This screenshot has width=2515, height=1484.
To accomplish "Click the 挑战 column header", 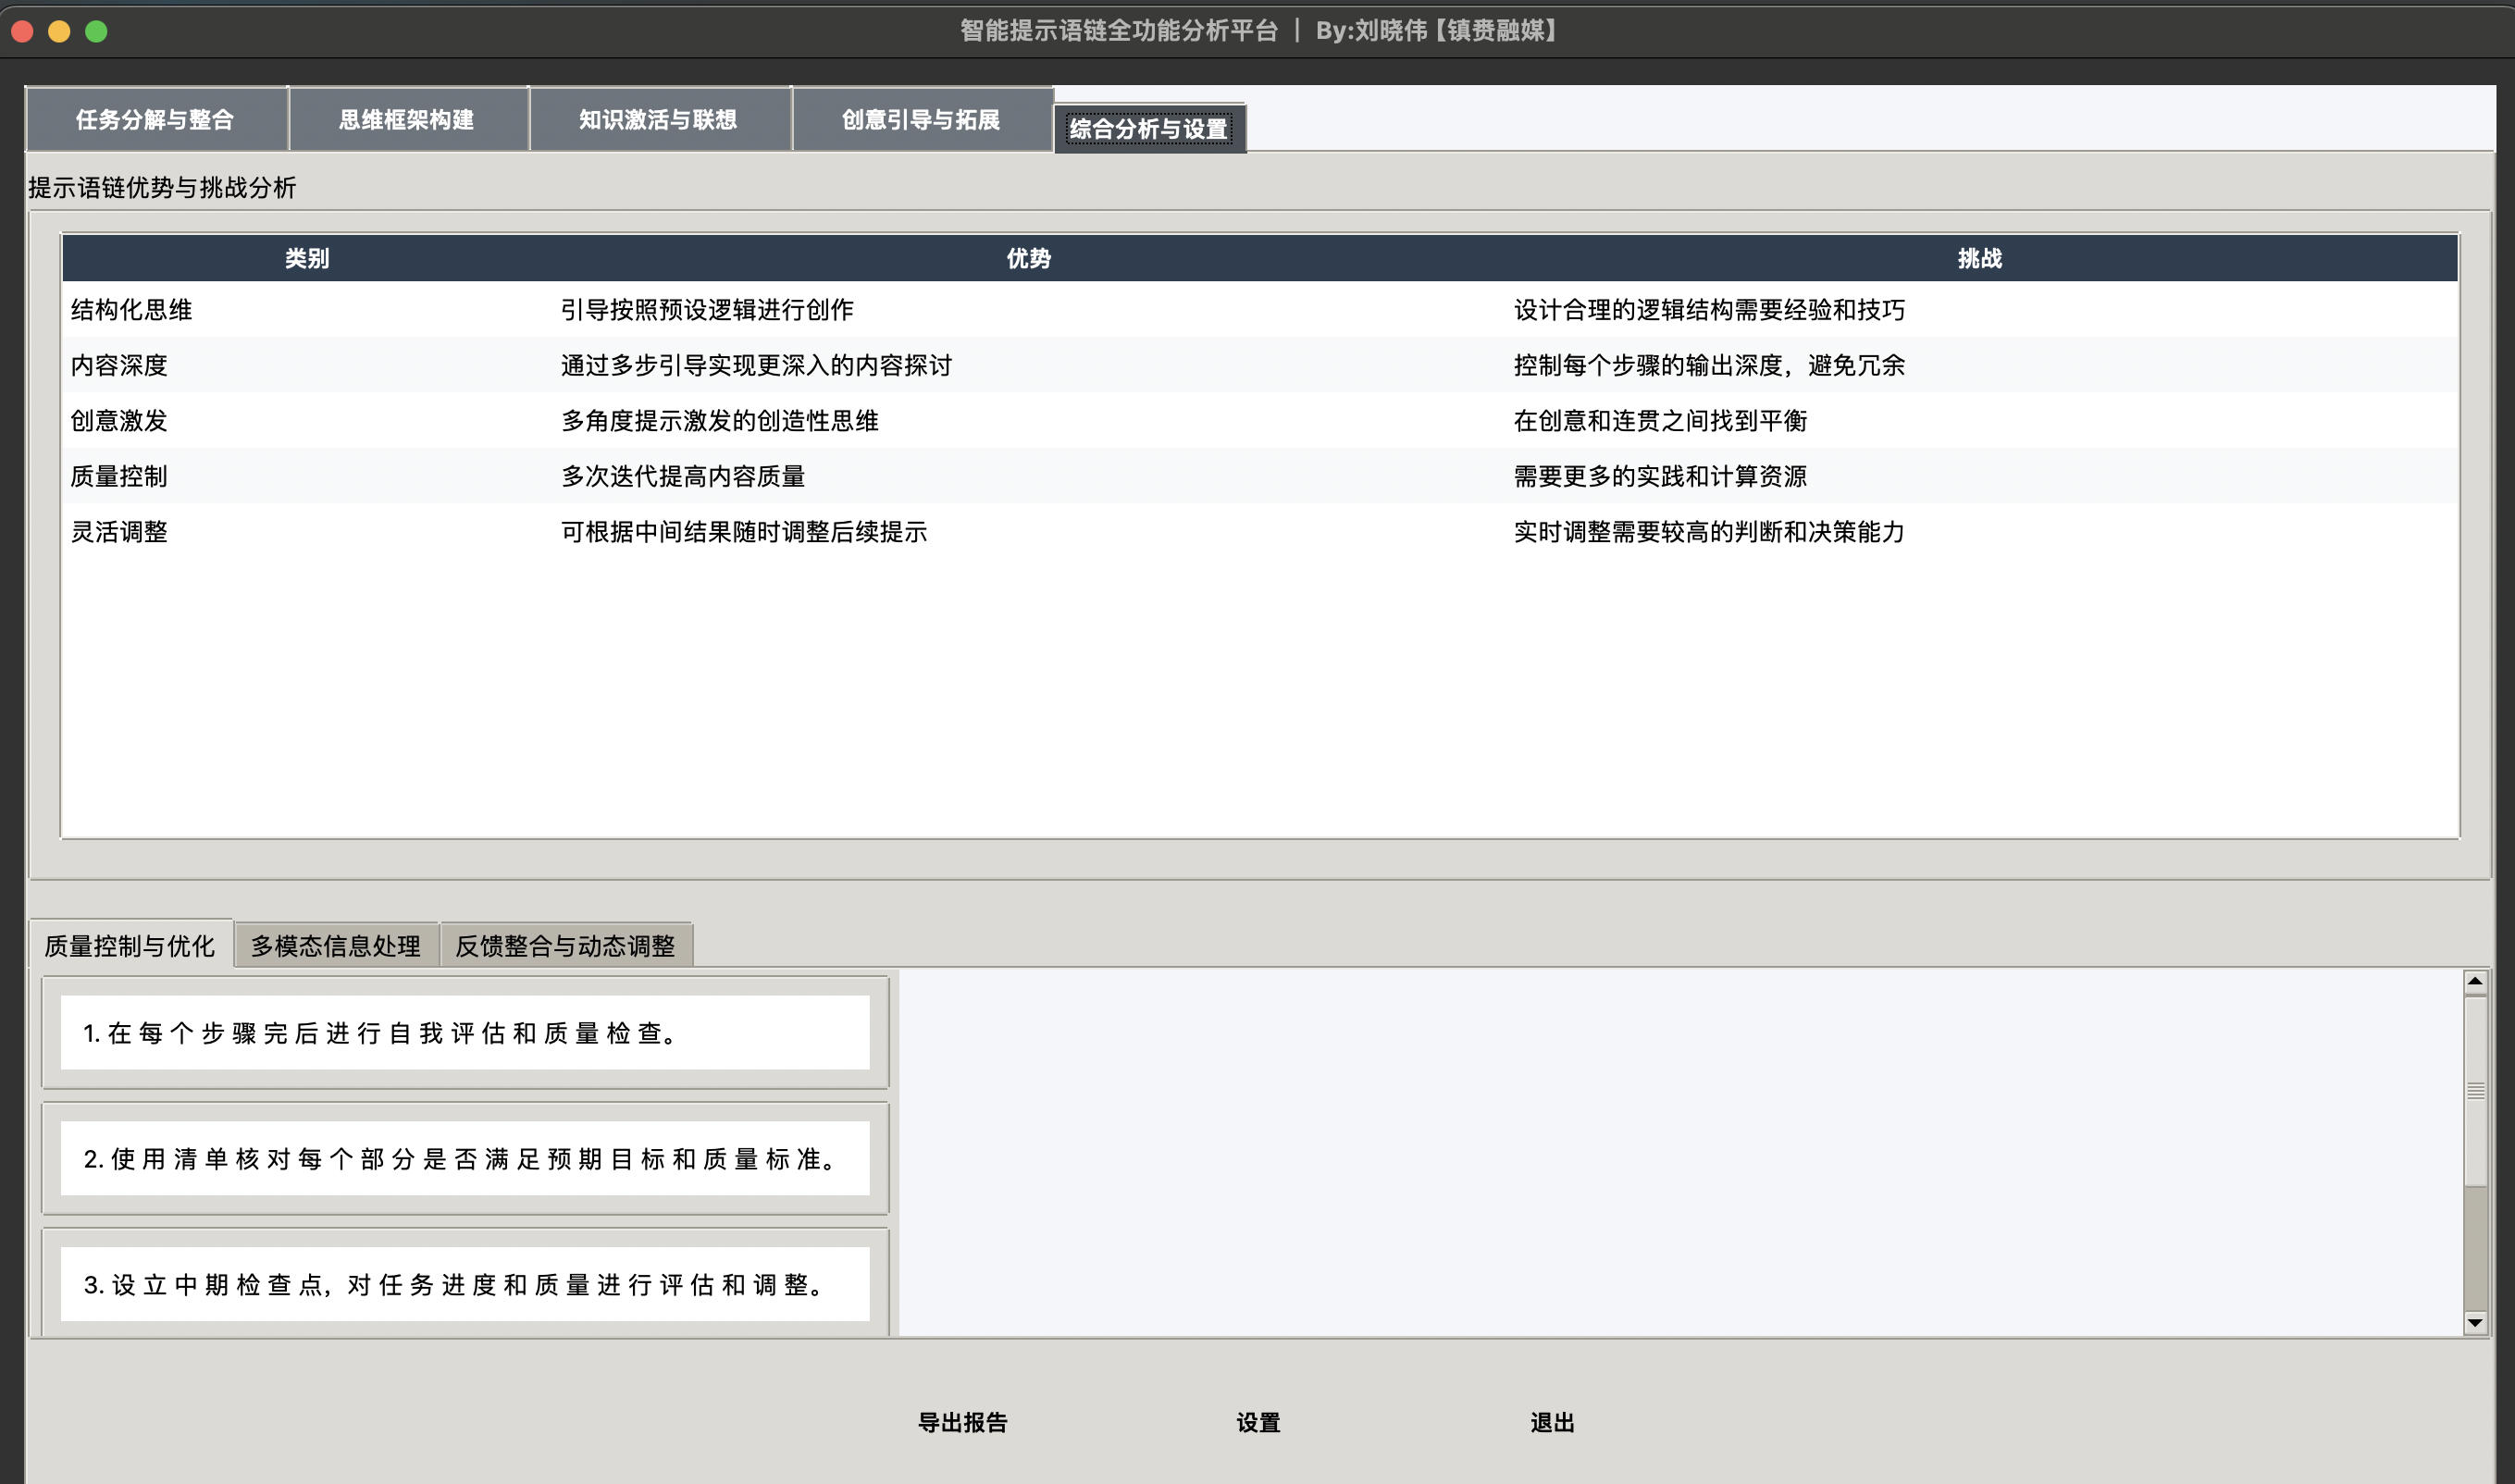I will coord(1979,258).
